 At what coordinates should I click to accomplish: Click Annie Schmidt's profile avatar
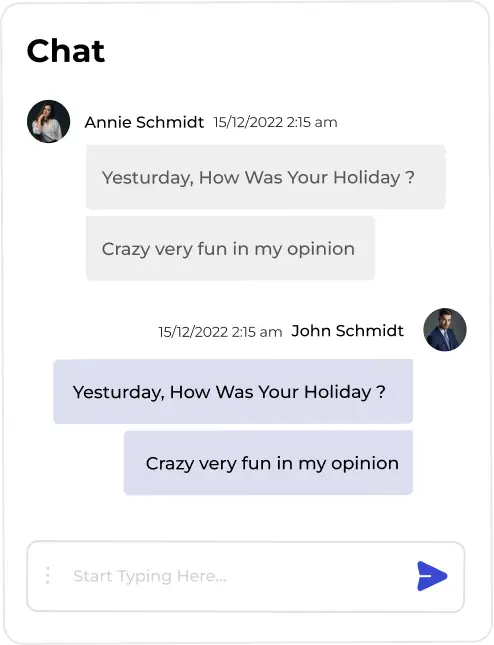point(49,121)
